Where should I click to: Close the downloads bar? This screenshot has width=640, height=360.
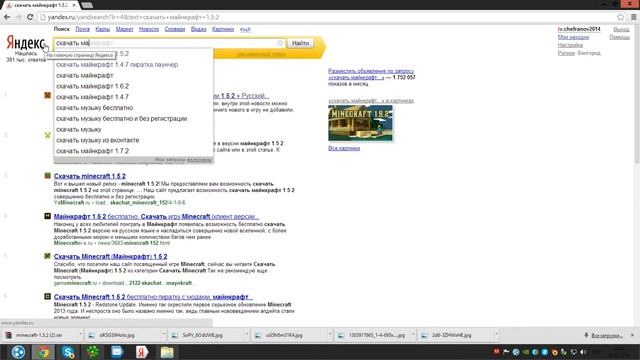[632, 335]
